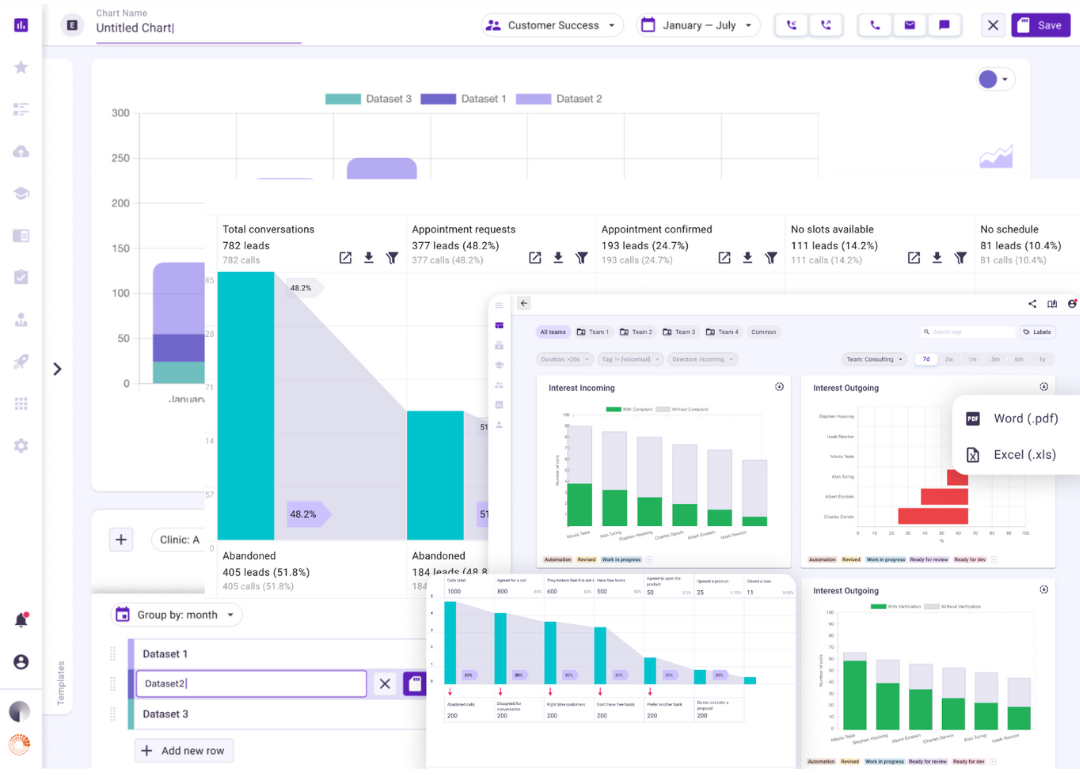Select the Dataset 1 row
Viewport: 1080px width, 775px height.
coord(277,654)
